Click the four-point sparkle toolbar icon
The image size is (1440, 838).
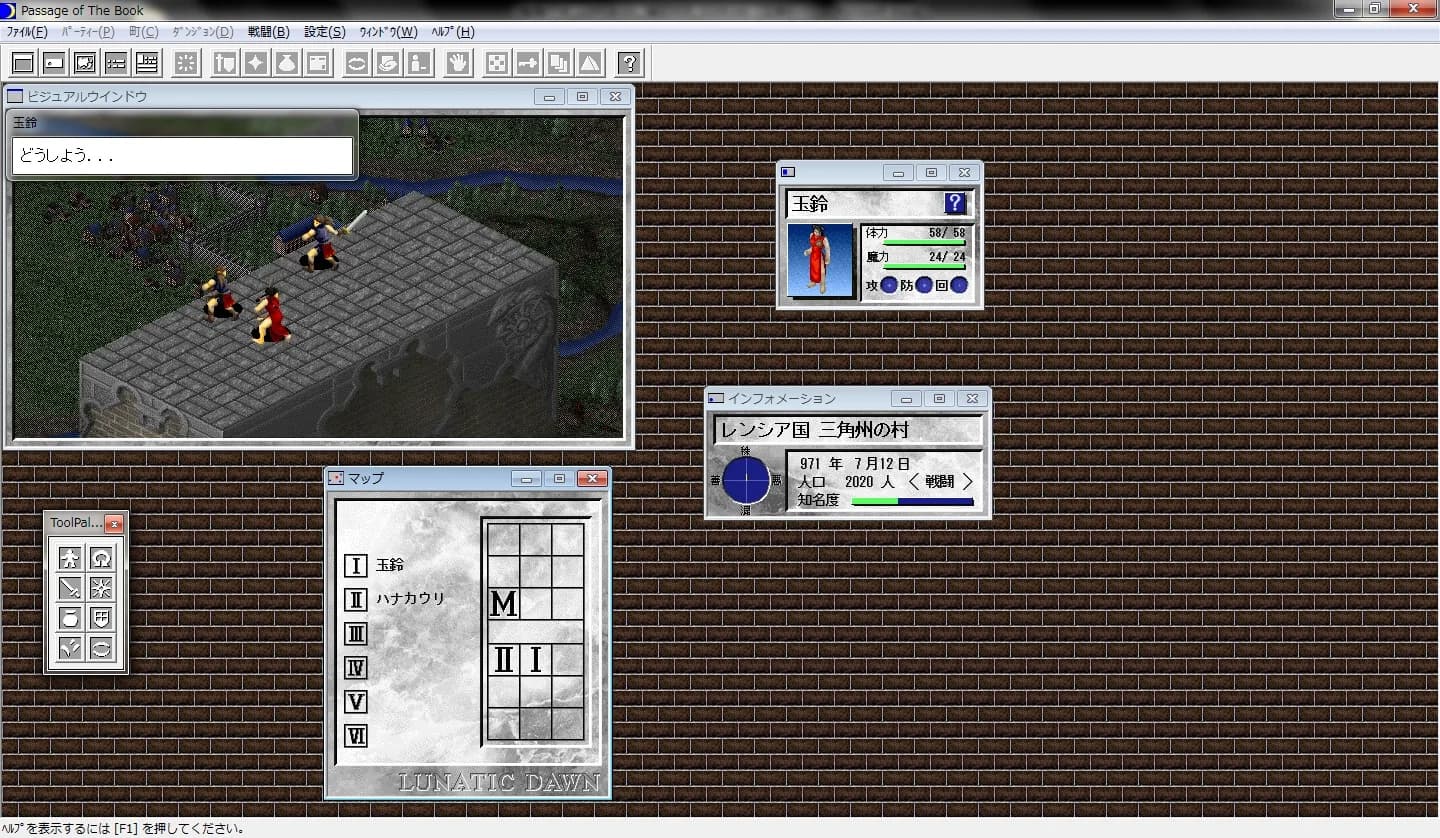256,63
